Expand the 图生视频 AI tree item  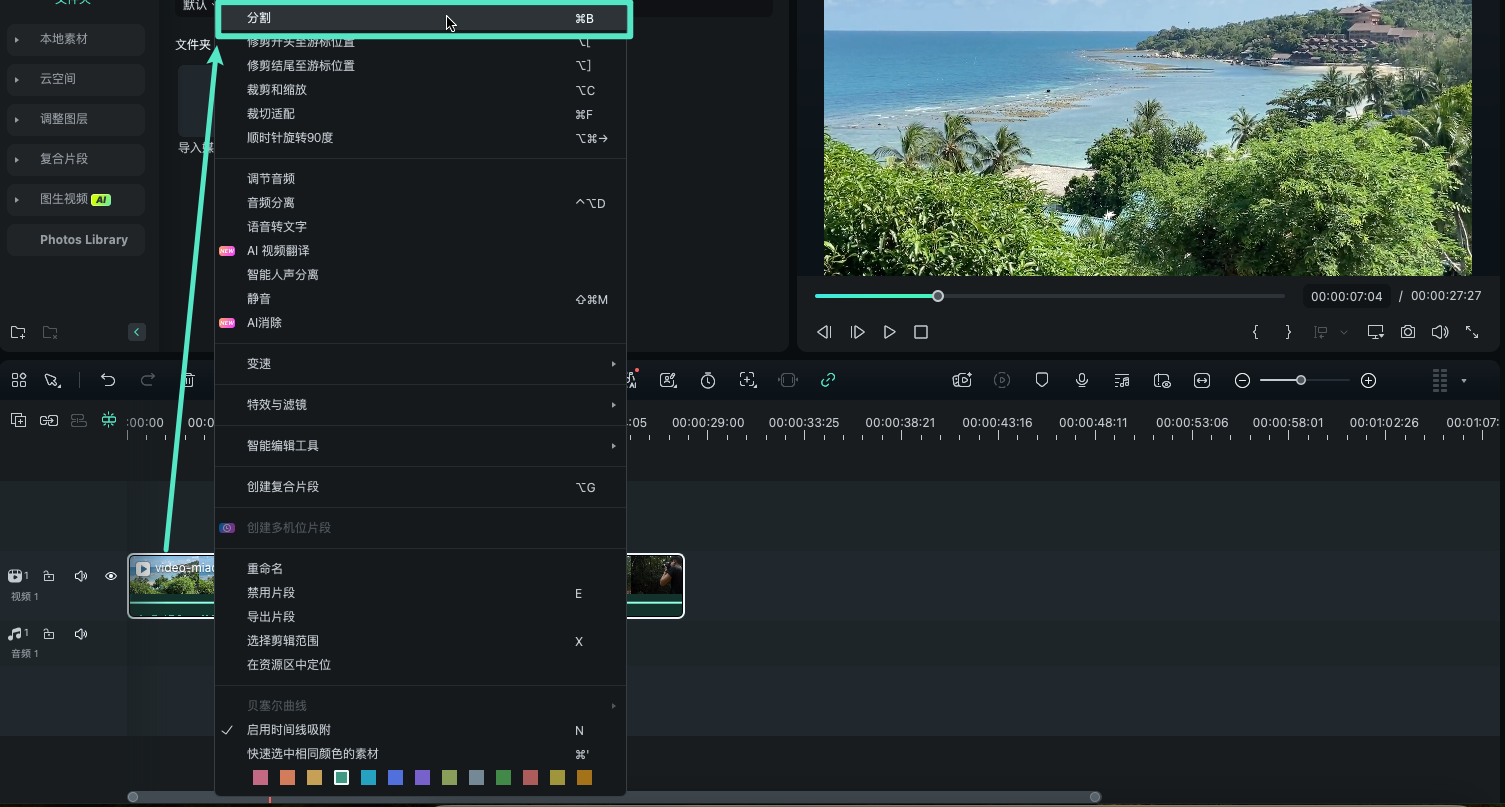17,200
